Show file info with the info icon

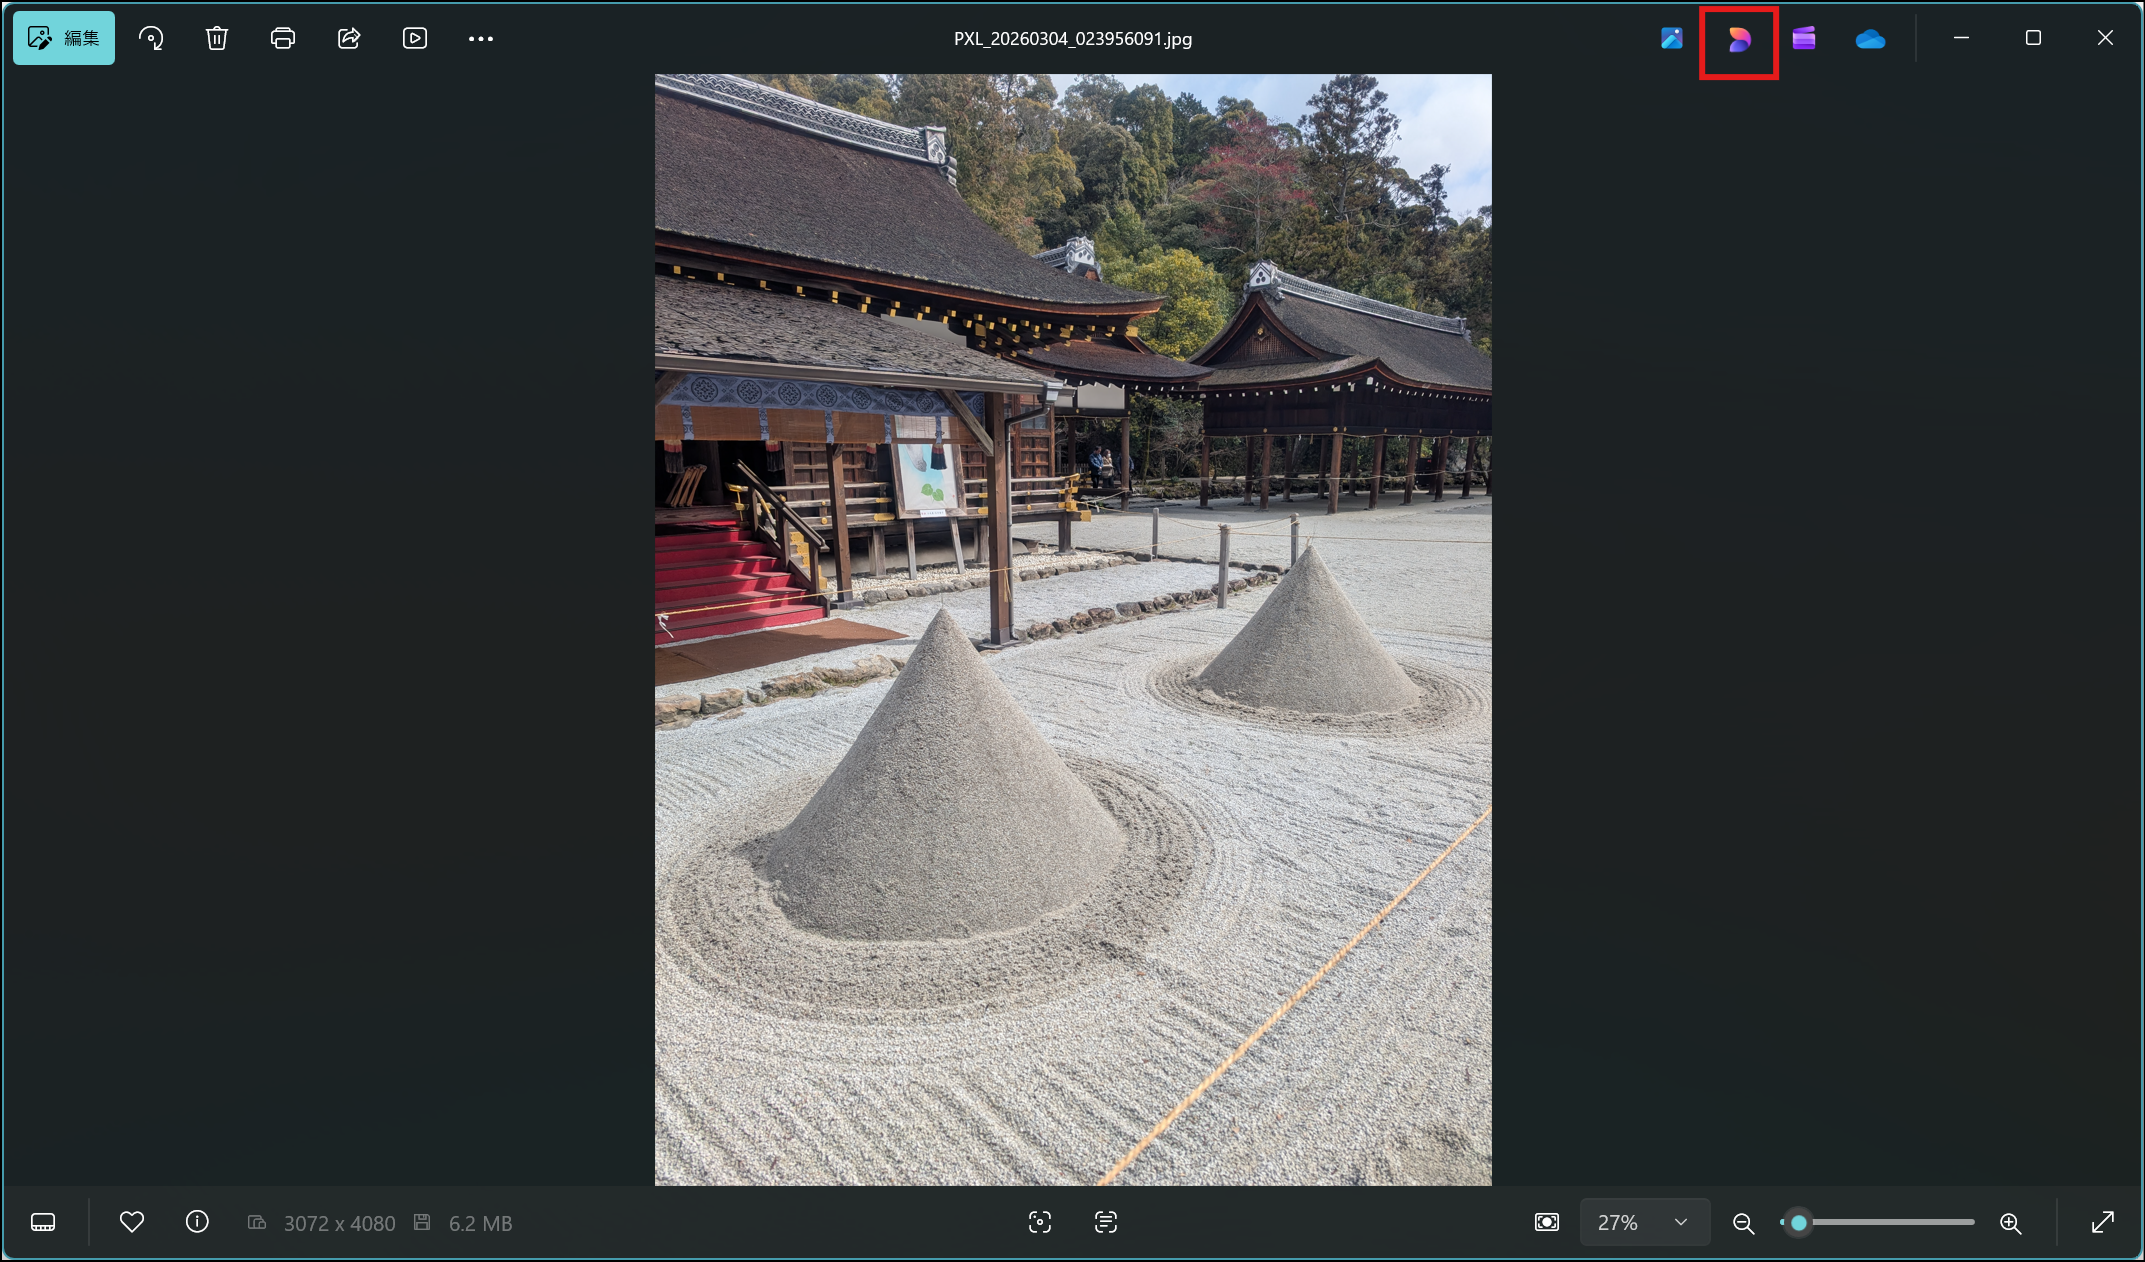pyautogui.click(x=198, y=1222)
